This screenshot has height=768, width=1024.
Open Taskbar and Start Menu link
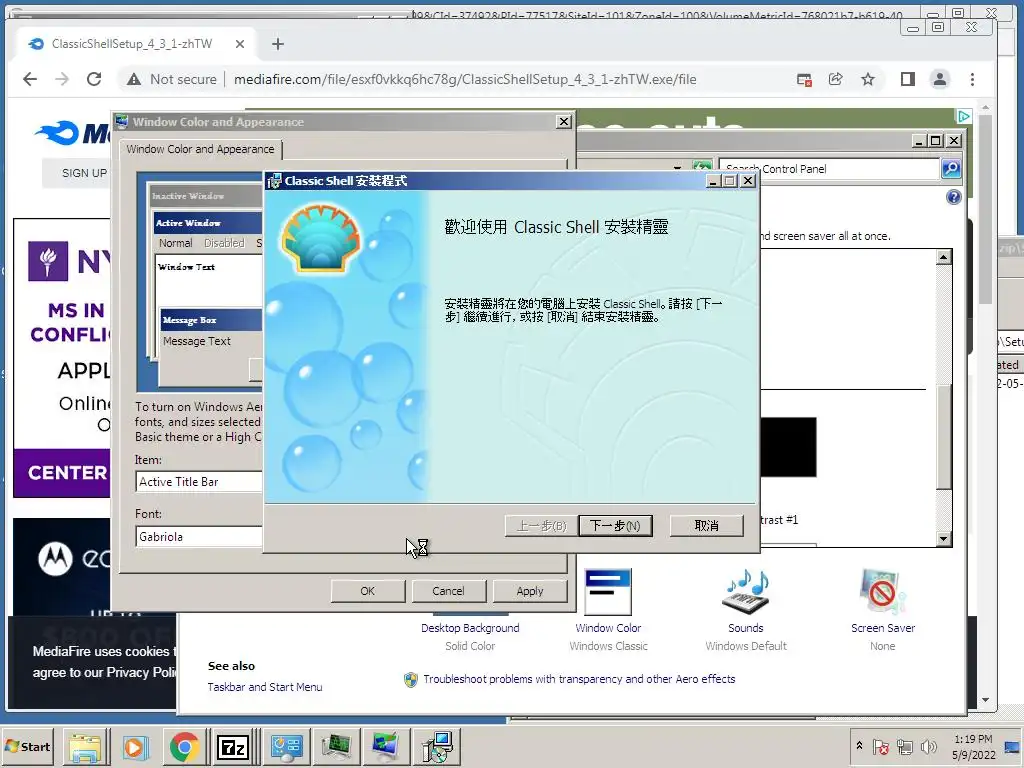[265, 687]
